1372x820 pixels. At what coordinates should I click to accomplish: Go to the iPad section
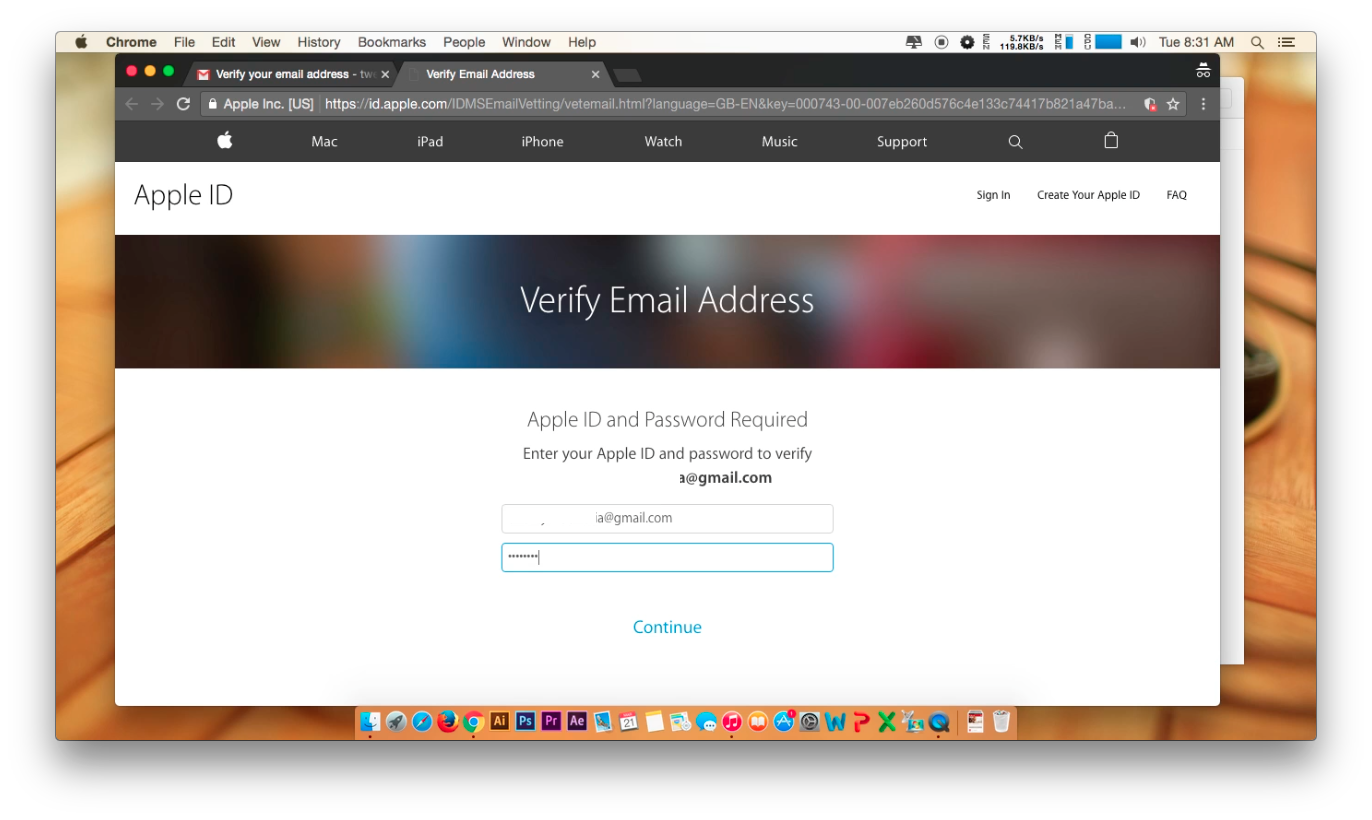430,142
